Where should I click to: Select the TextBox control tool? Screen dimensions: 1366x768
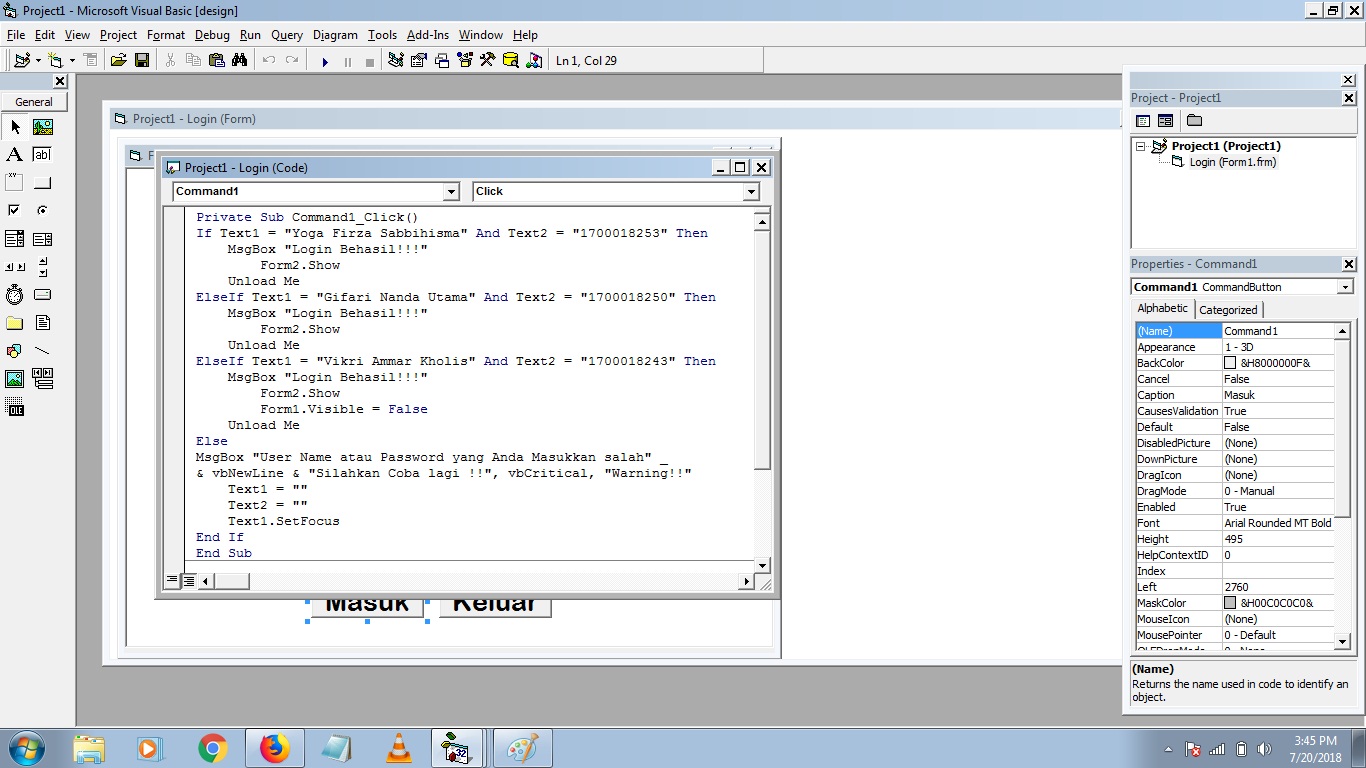coord(41,155)
